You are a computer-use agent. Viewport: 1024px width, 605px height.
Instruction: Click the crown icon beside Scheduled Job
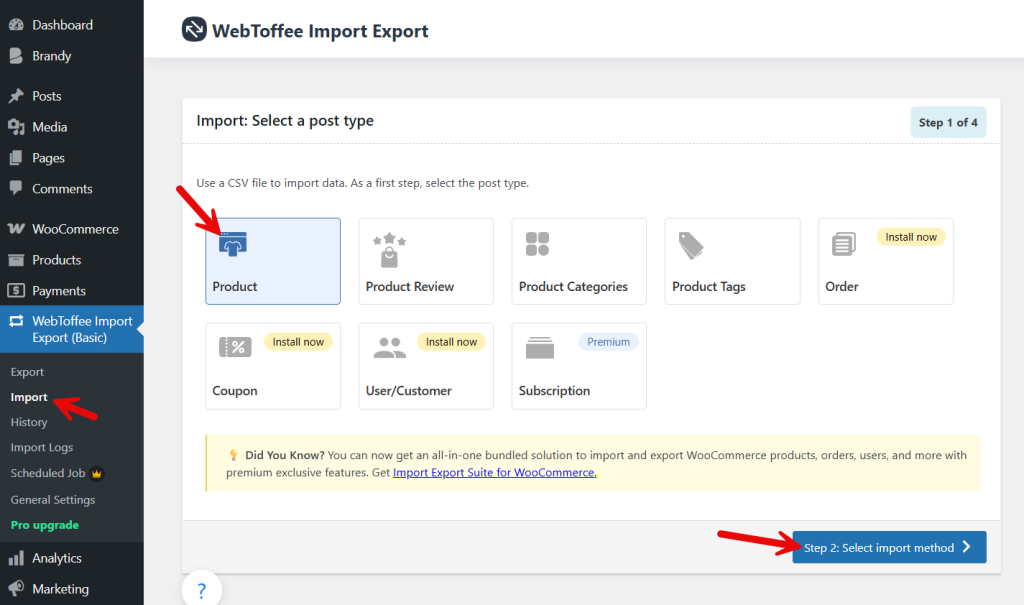96,473
